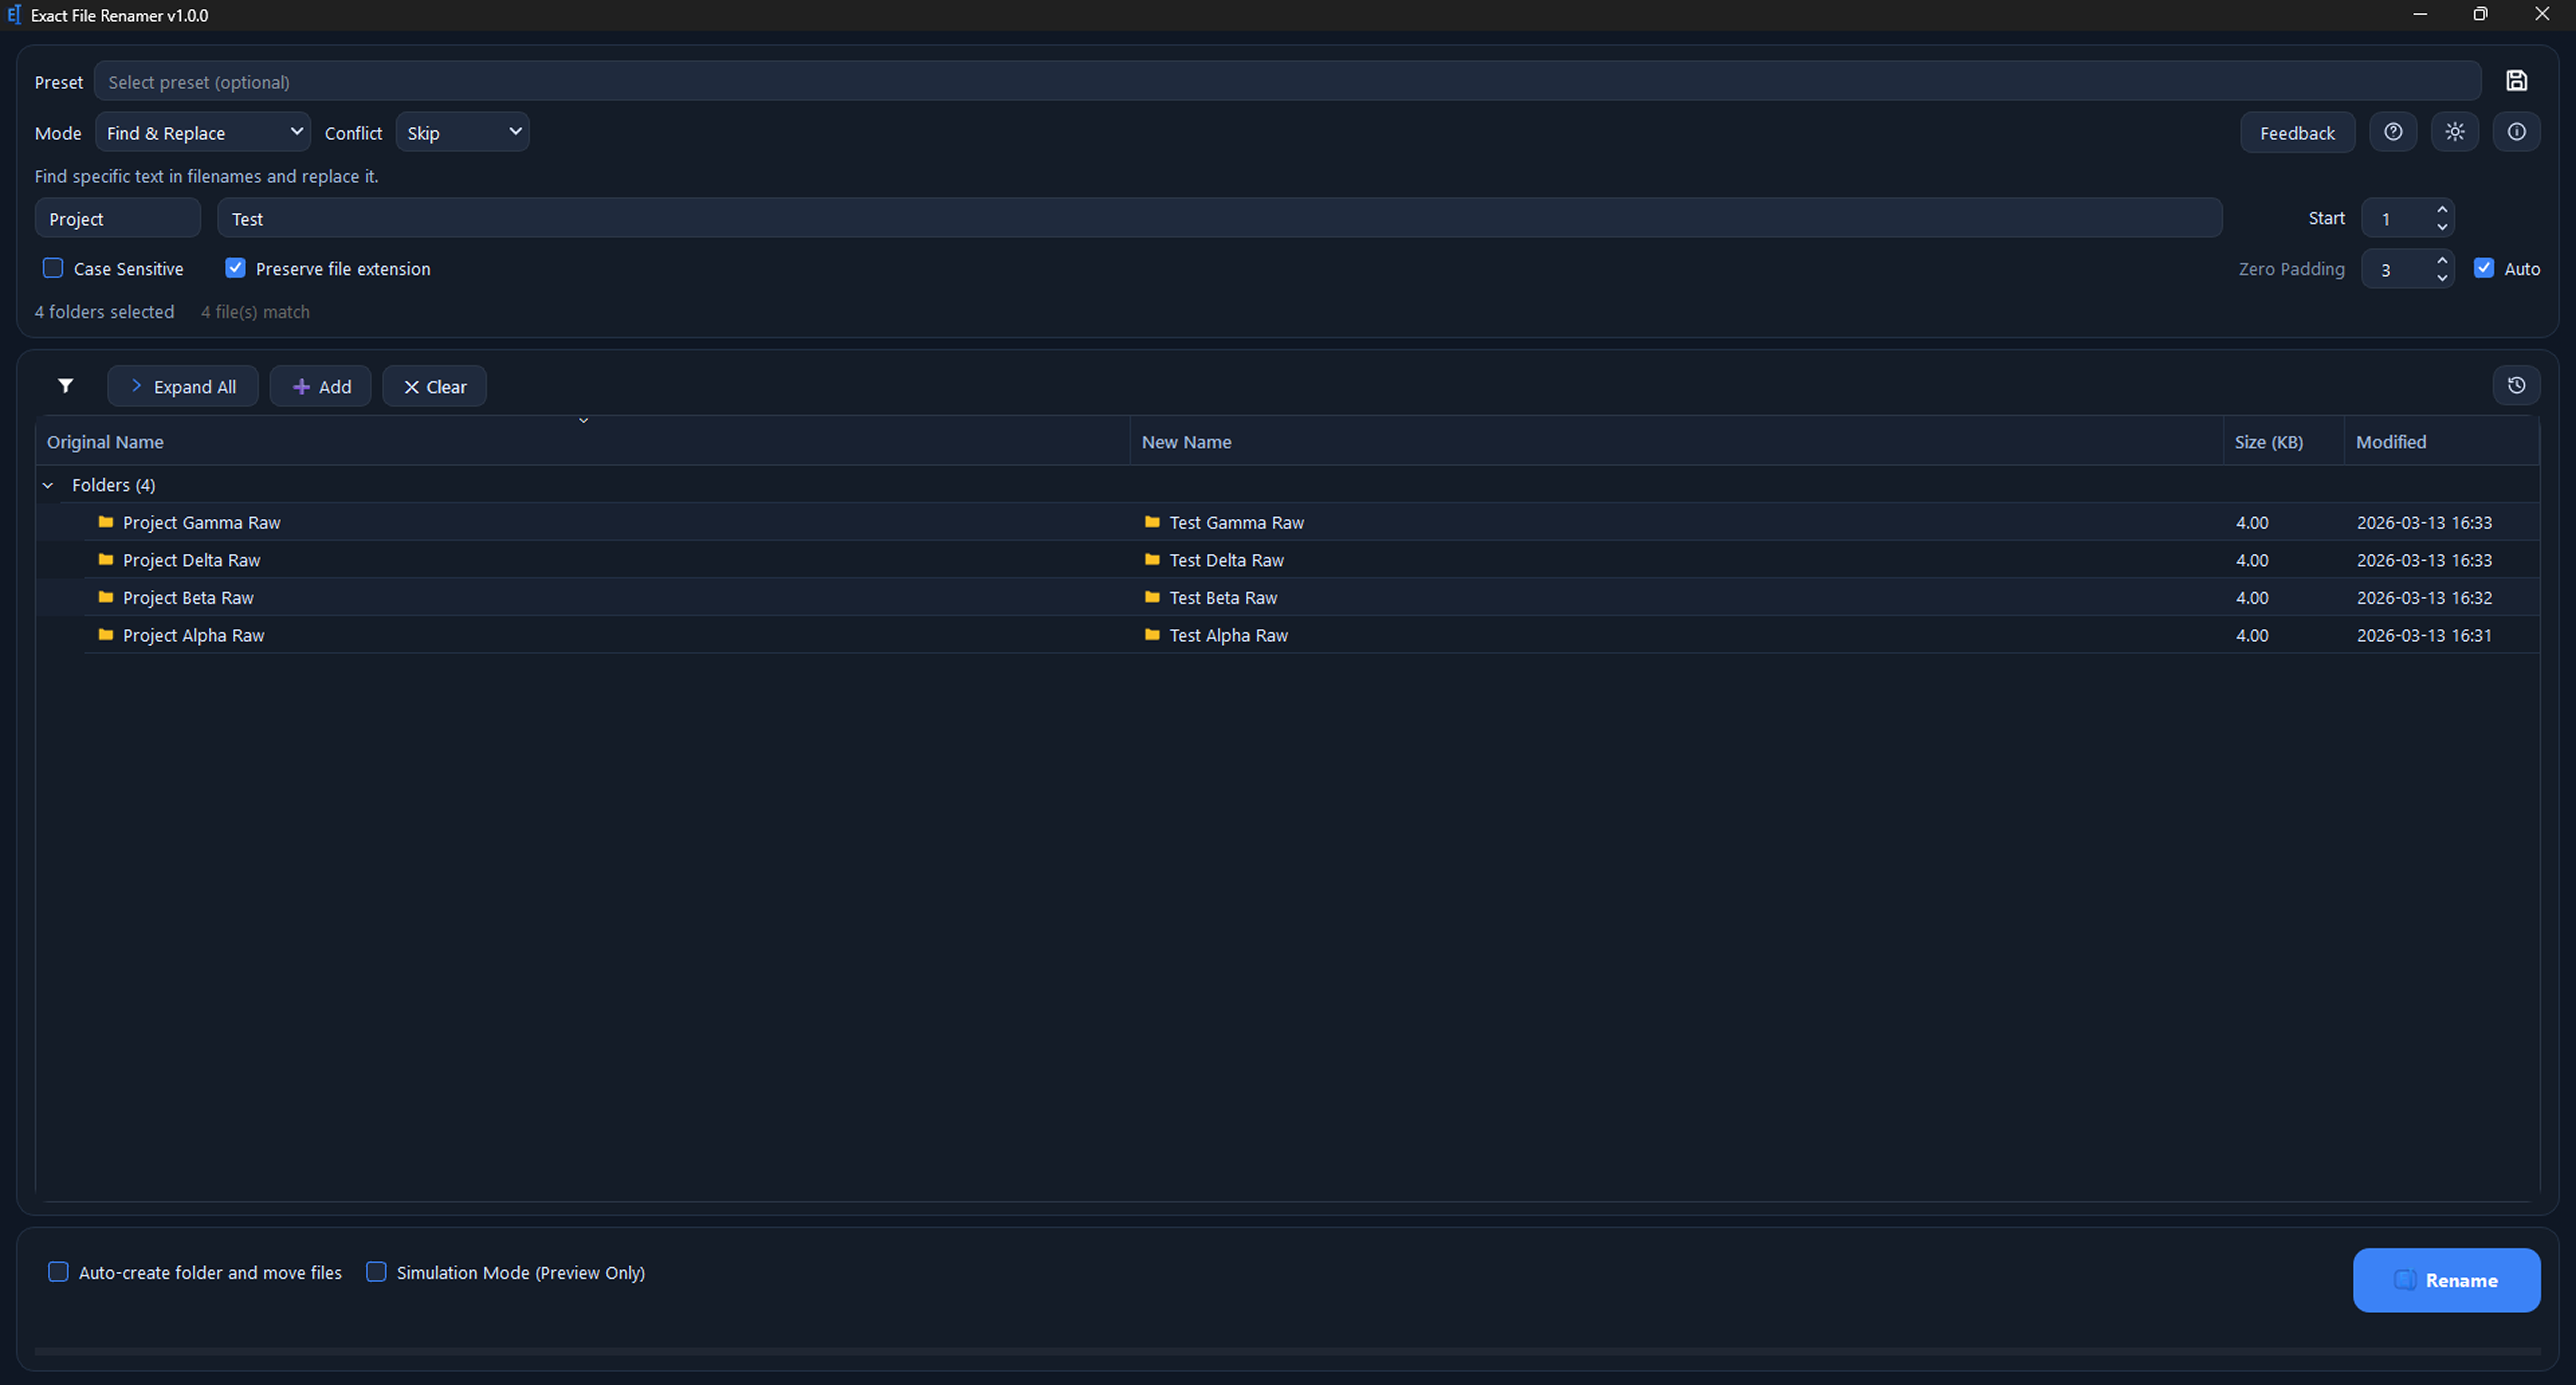Viewport: 2576px width, 1385px height.
Task: Click the Original Name column header
Action: click(x=105, y=441)
